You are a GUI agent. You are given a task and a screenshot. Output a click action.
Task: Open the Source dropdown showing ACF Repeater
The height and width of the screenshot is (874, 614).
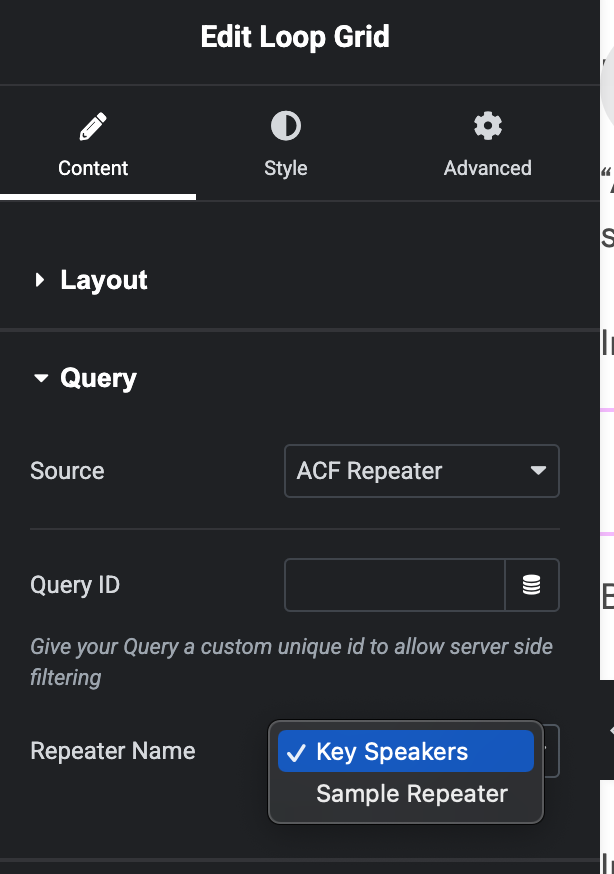pos(421,471)
